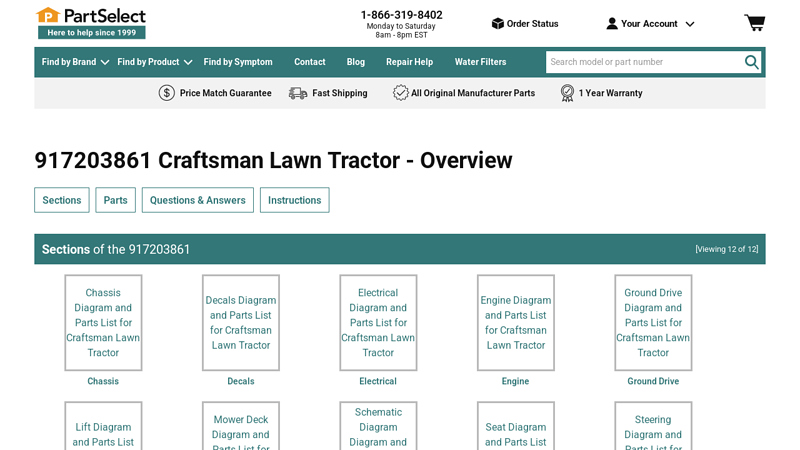The height and width of the screenshot is (450, 800).
Task: Open Water Filters menu item
Action: [x=481, y=62]
